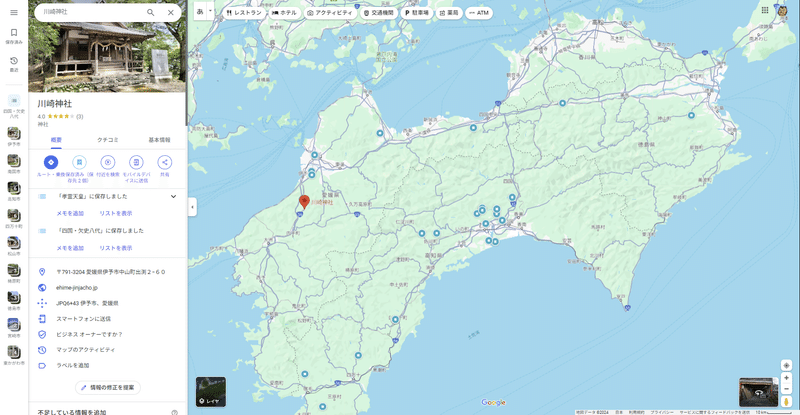Screen dimensions: 800x415
Task: Open the Google apps grid icon
Action: tap(765, 10)
